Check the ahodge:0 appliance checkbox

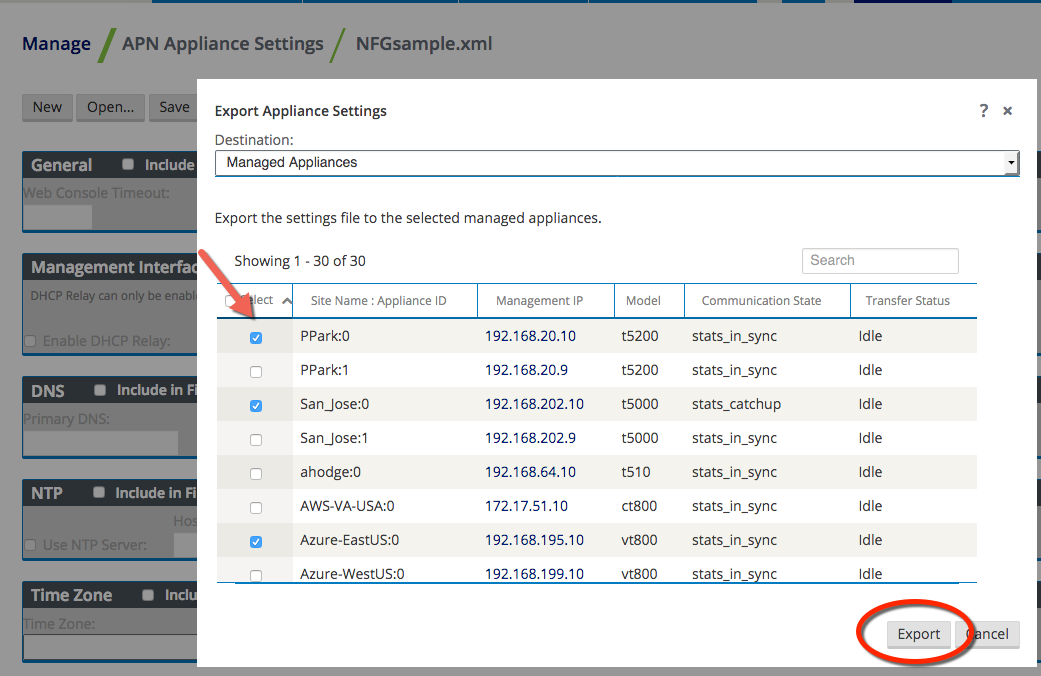pos(256,473)
